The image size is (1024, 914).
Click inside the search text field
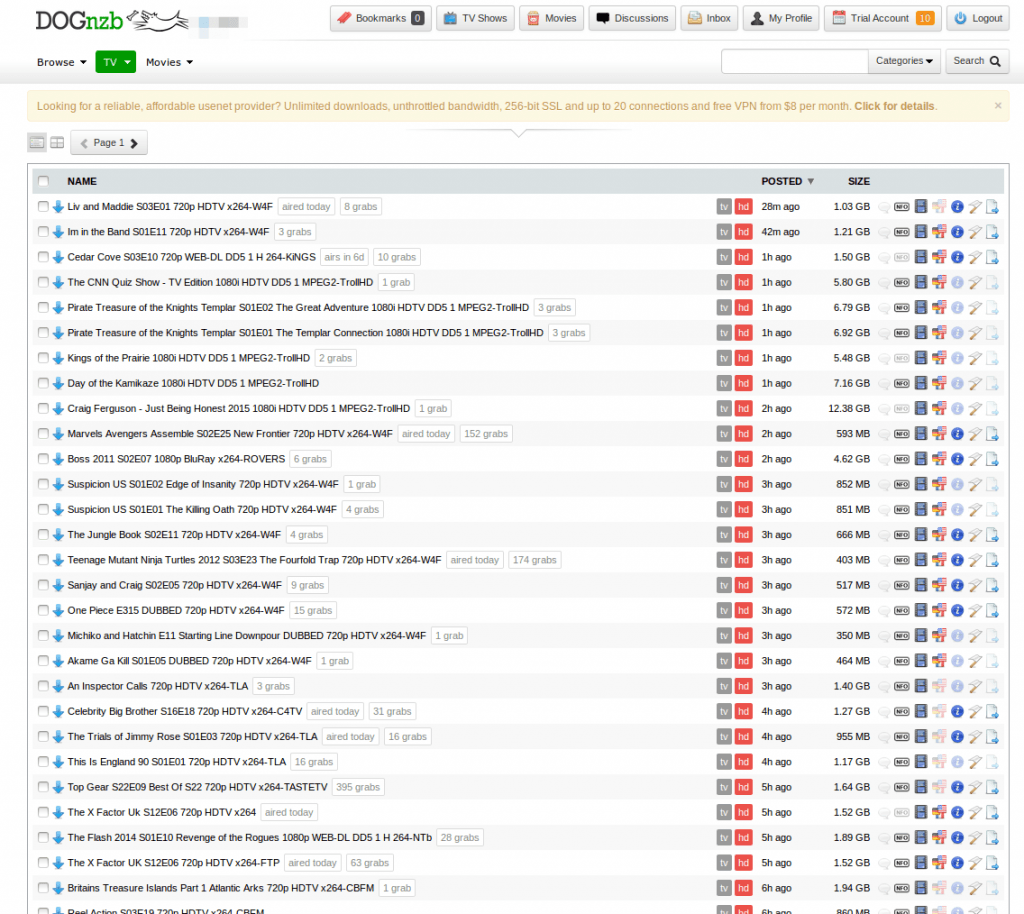pyautogui.click(x=794, y=61)
